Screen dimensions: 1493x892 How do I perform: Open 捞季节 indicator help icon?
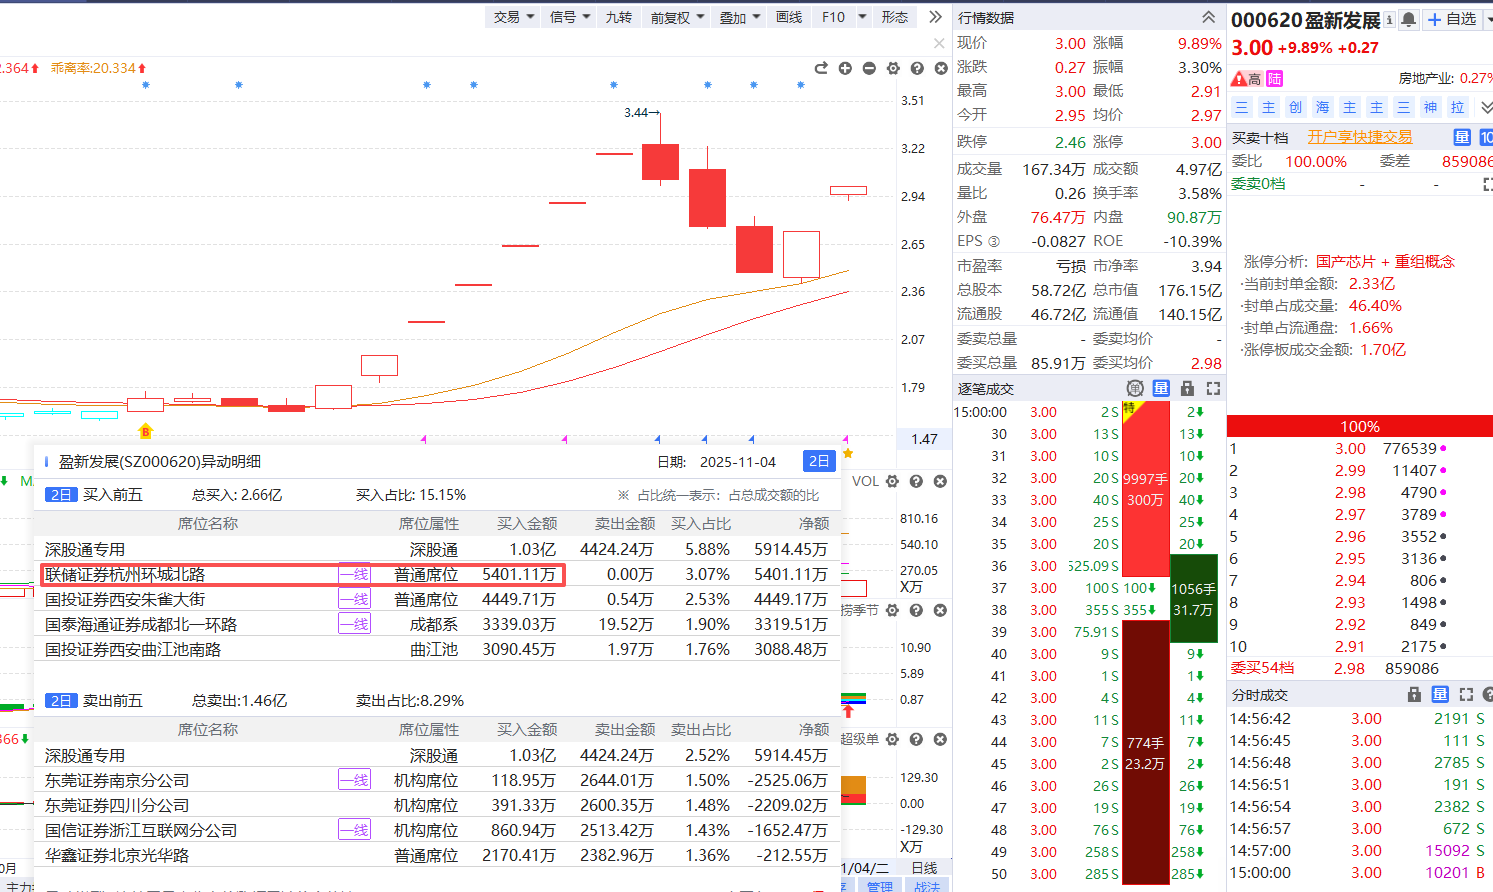coord(916,610)
